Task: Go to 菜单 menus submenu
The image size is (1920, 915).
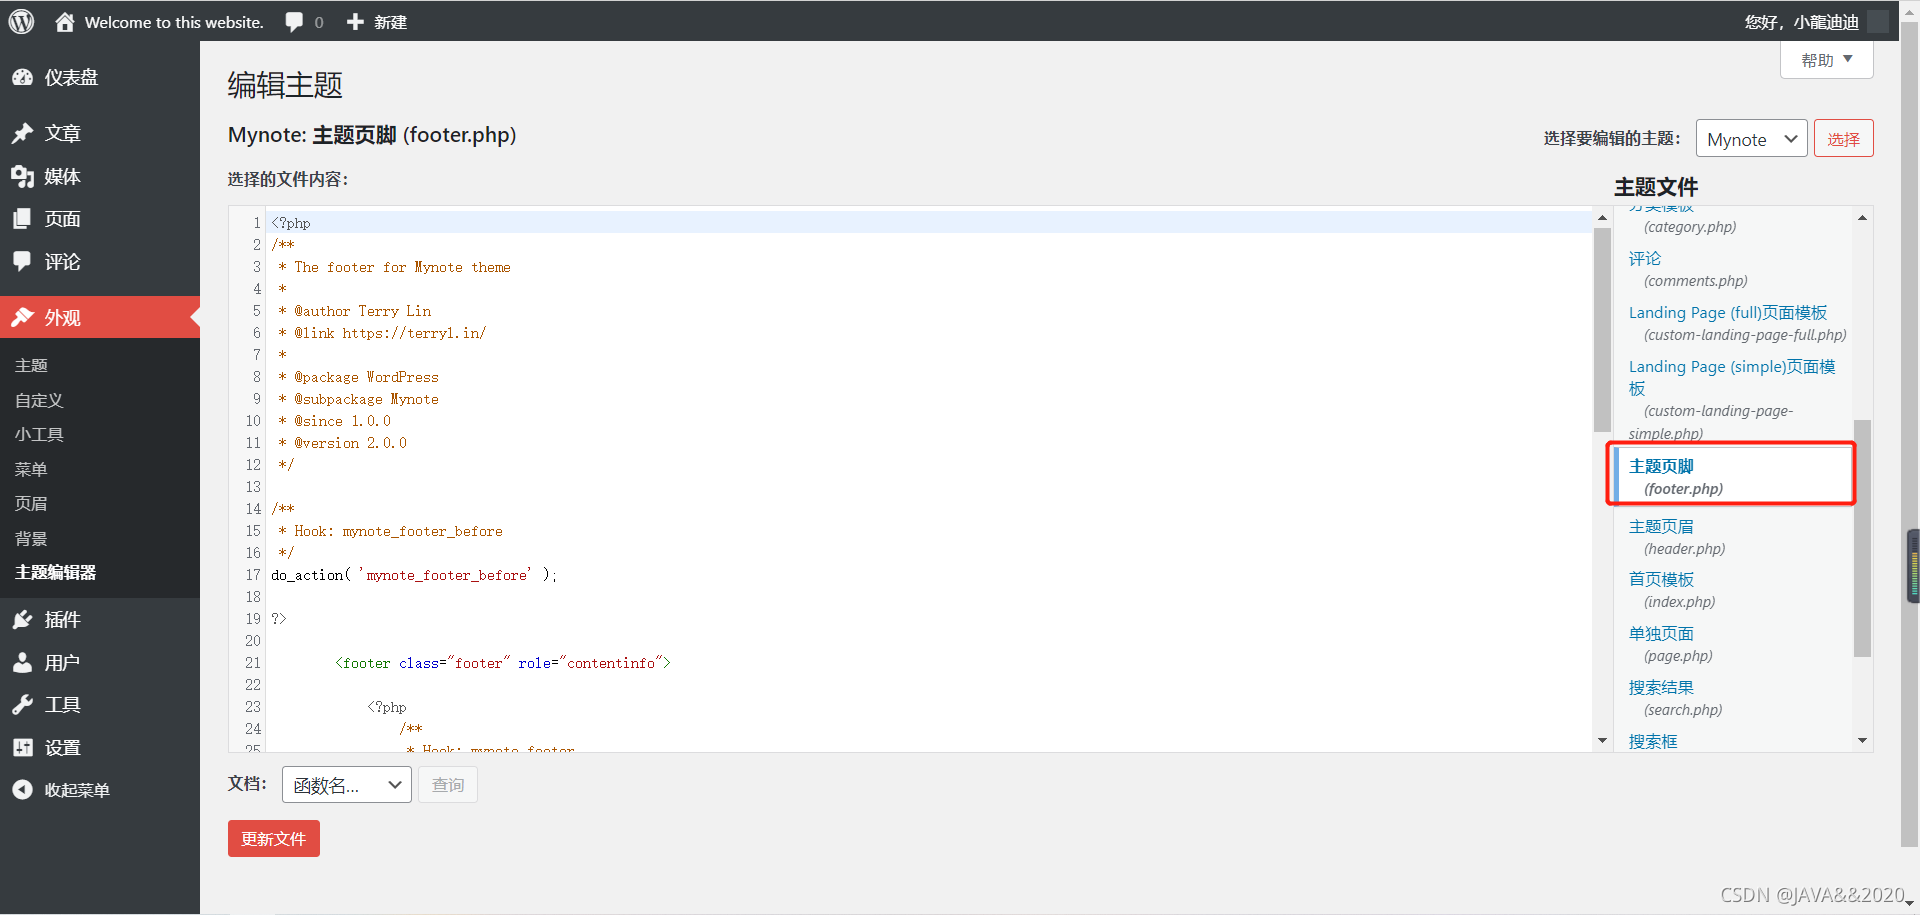Action: (31, 469)
